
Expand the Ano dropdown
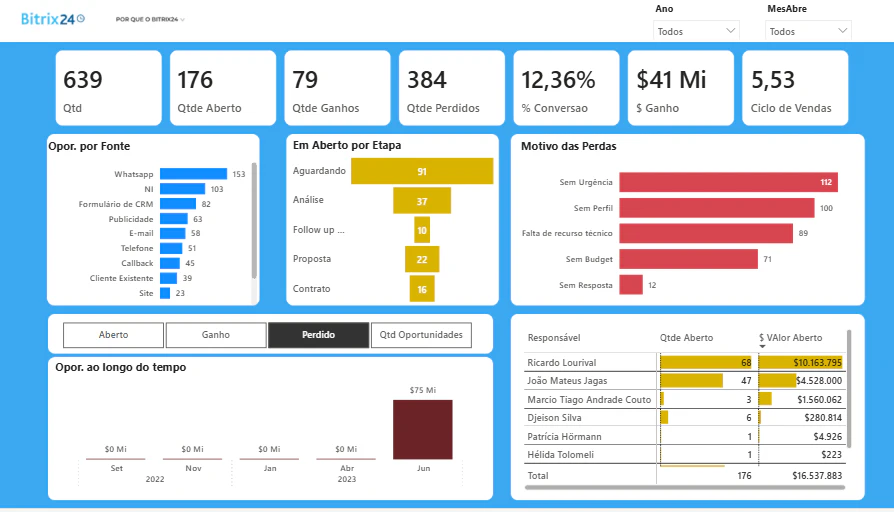[x=696, y=31]
